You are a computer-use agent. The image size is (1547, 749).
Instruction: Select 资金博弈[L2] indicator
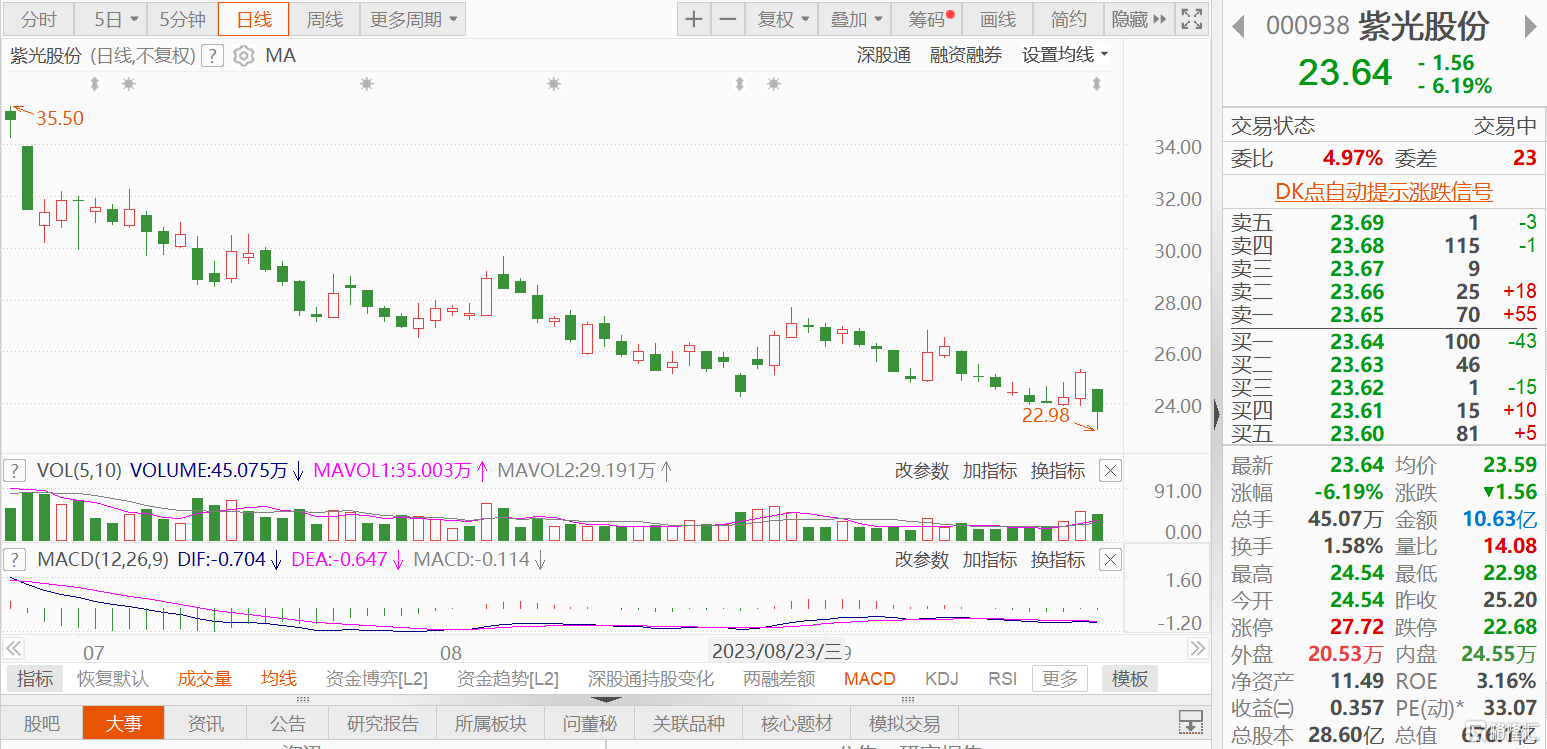pos(377,679)
